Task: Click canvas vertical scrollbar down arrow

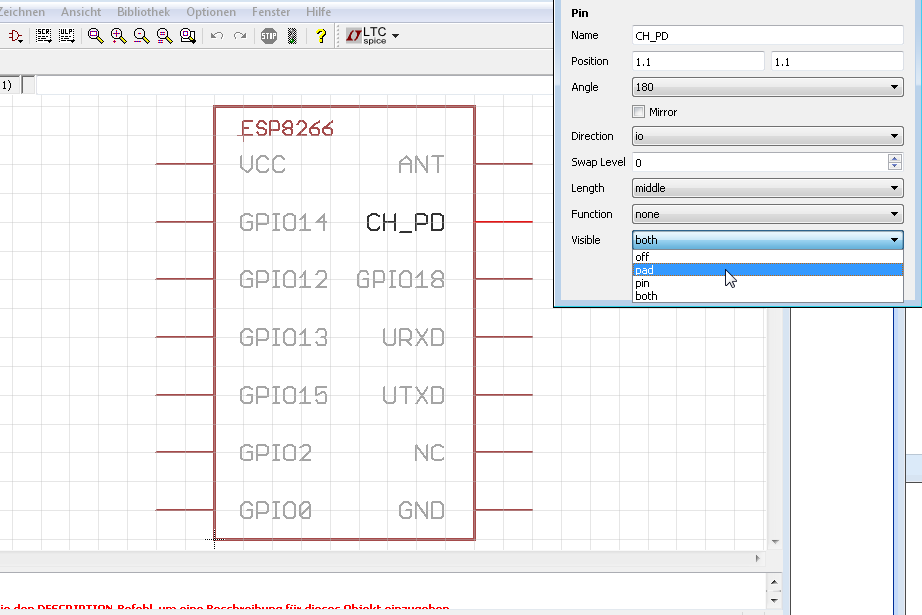Action: [775, 542]
